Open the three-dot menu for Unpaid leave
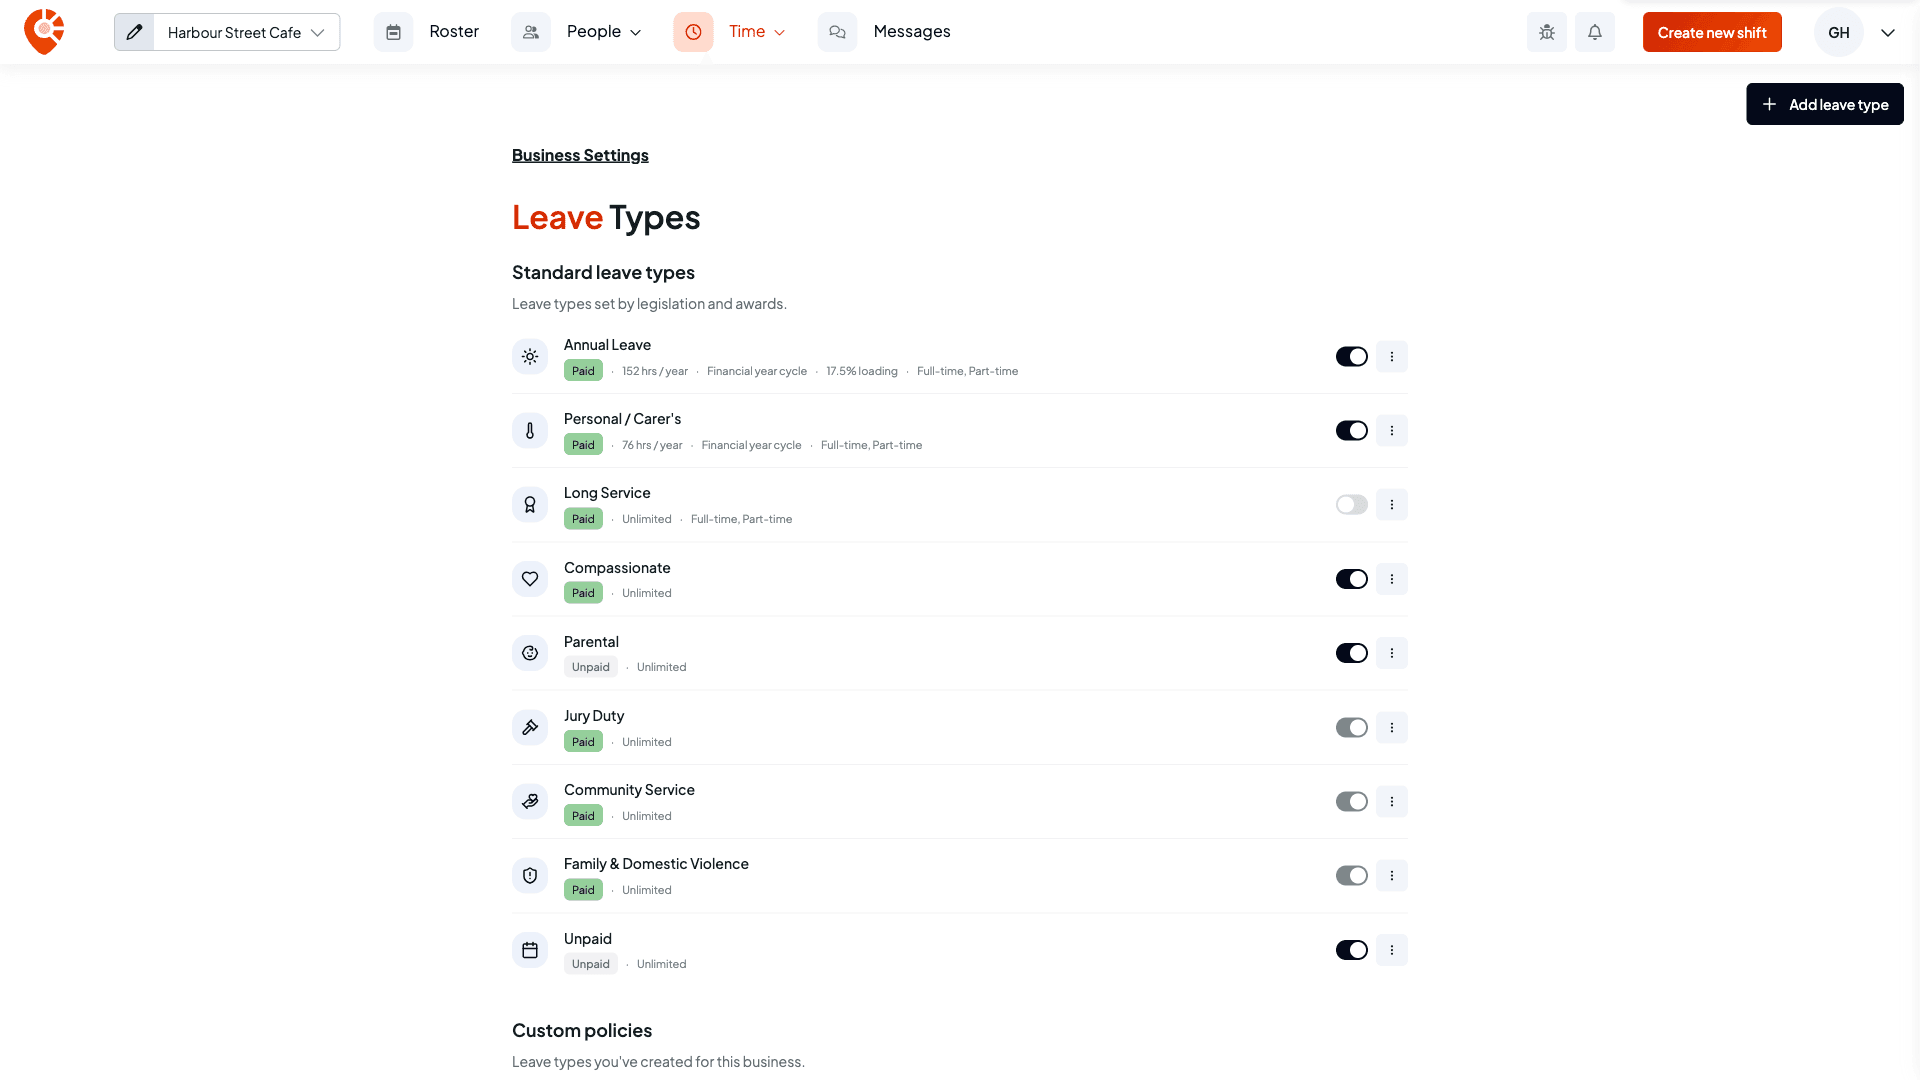The height and width of the screenshot is (1080, 1920). pos(1391,950)
